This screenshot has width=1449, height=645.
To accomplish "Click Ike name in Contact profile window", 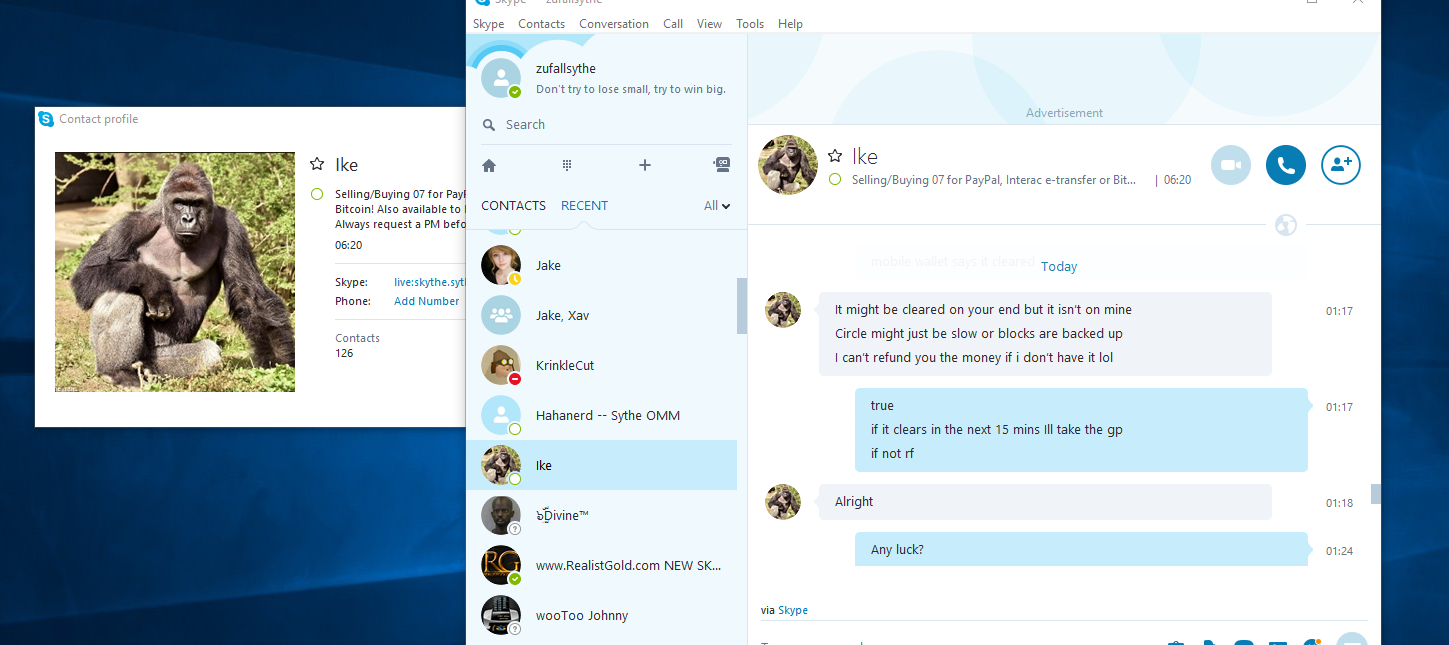I will click(x=346, y=165).
